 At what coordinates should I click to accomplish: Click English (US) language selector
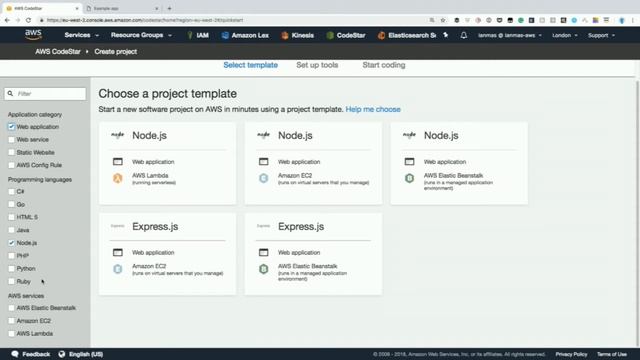click(86, 354)
